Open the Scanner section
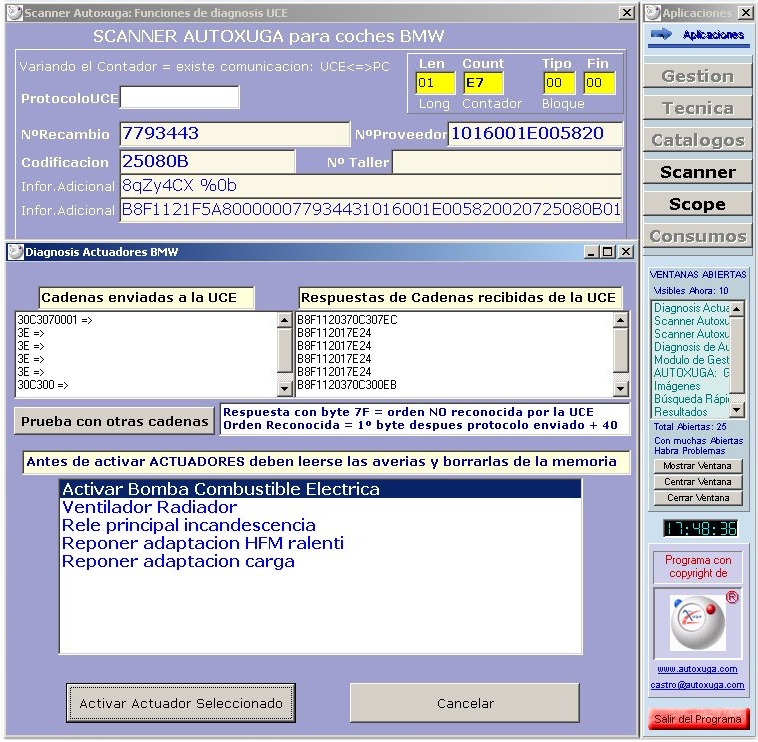The image size is (758, 742). pyautogui.click(x=697, y=172)
